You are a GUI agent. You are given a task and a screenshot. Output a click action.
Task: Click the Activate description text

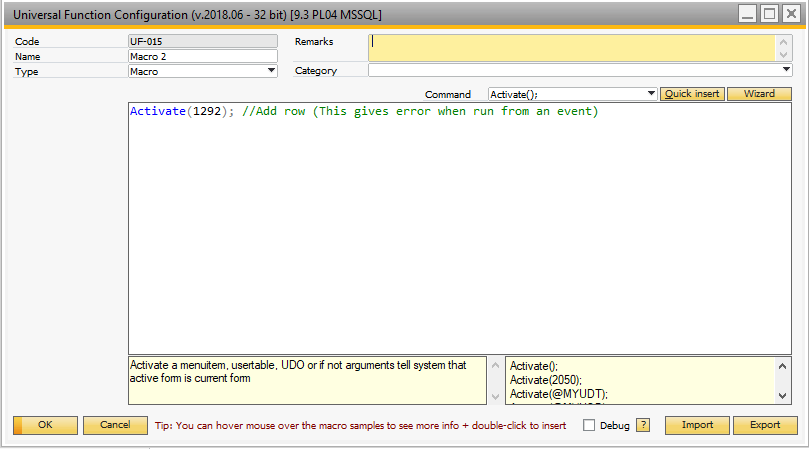click(x=298, y=372)
